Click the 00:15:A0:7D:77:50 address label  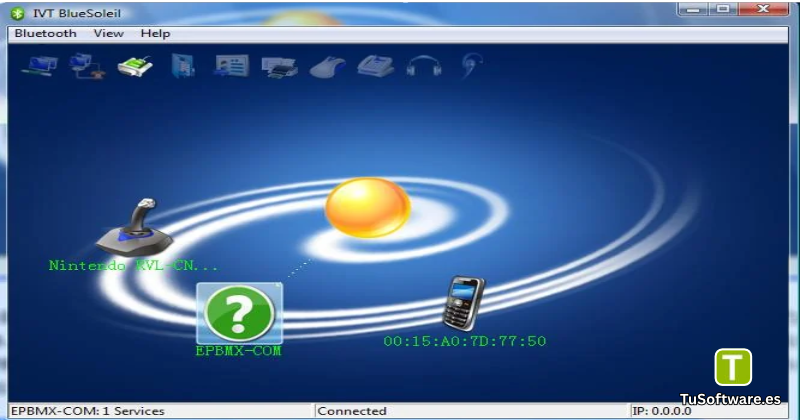coord(464,341)
